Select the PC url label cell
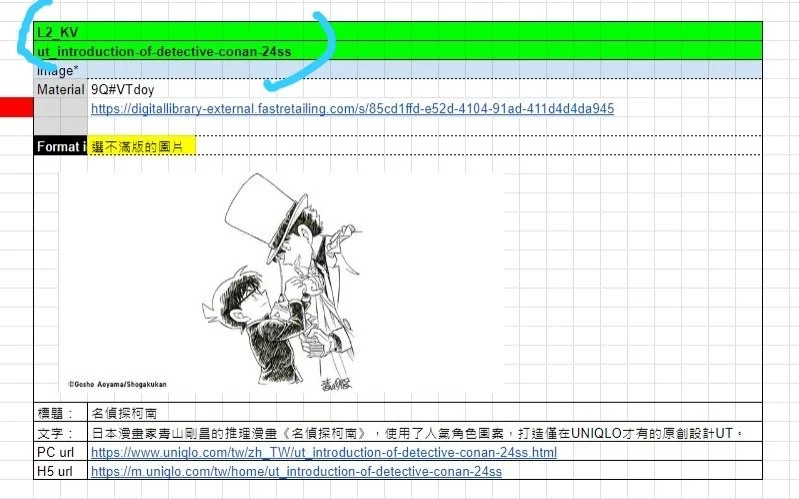 [61, 452]
